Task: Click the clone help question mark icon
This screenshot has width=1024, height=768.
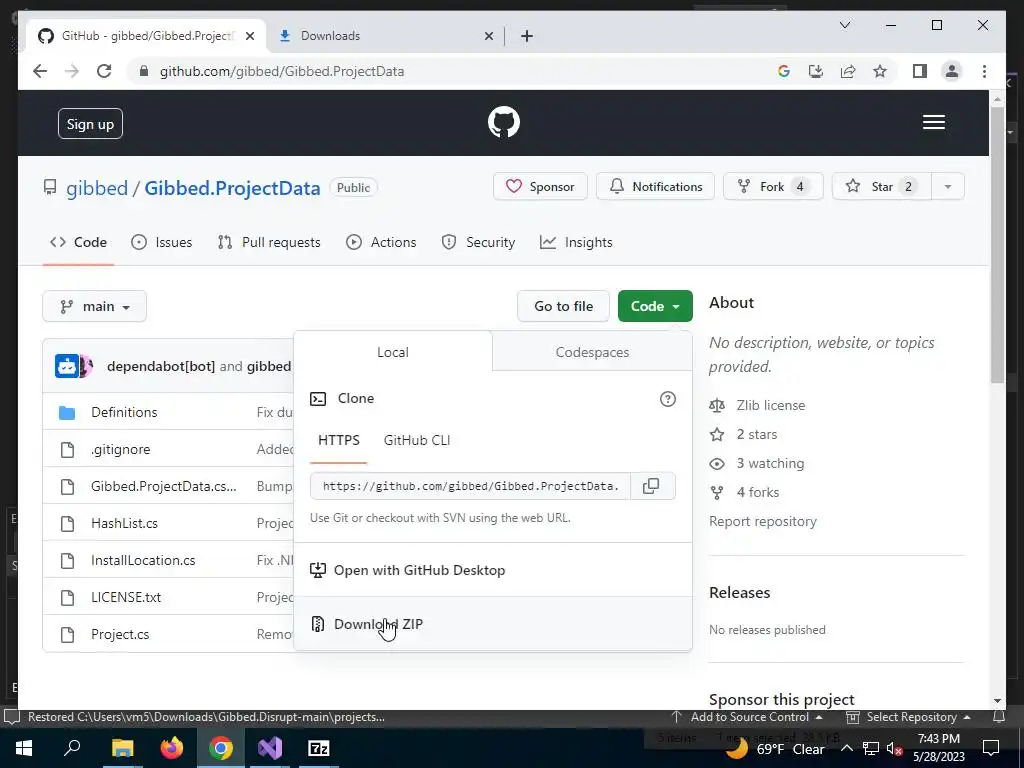Action: point(667,399)
